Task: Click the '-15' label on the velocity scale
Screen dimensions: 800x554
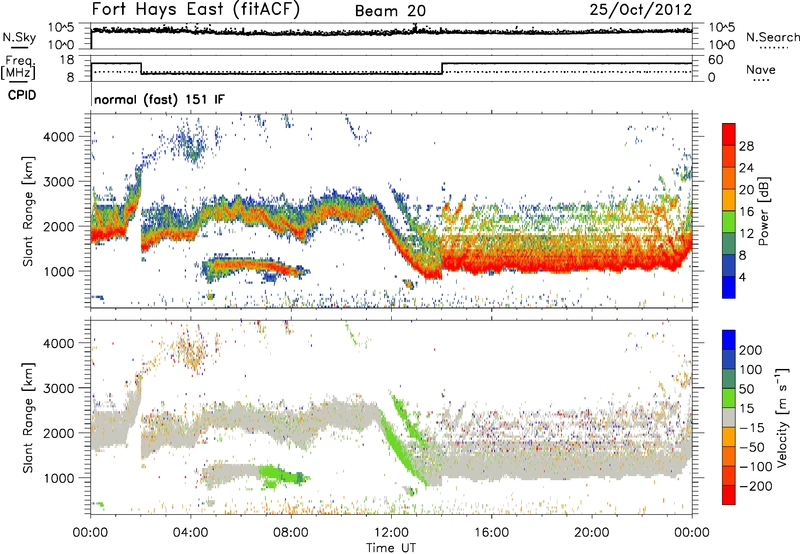Action: [x=752, y=427]
